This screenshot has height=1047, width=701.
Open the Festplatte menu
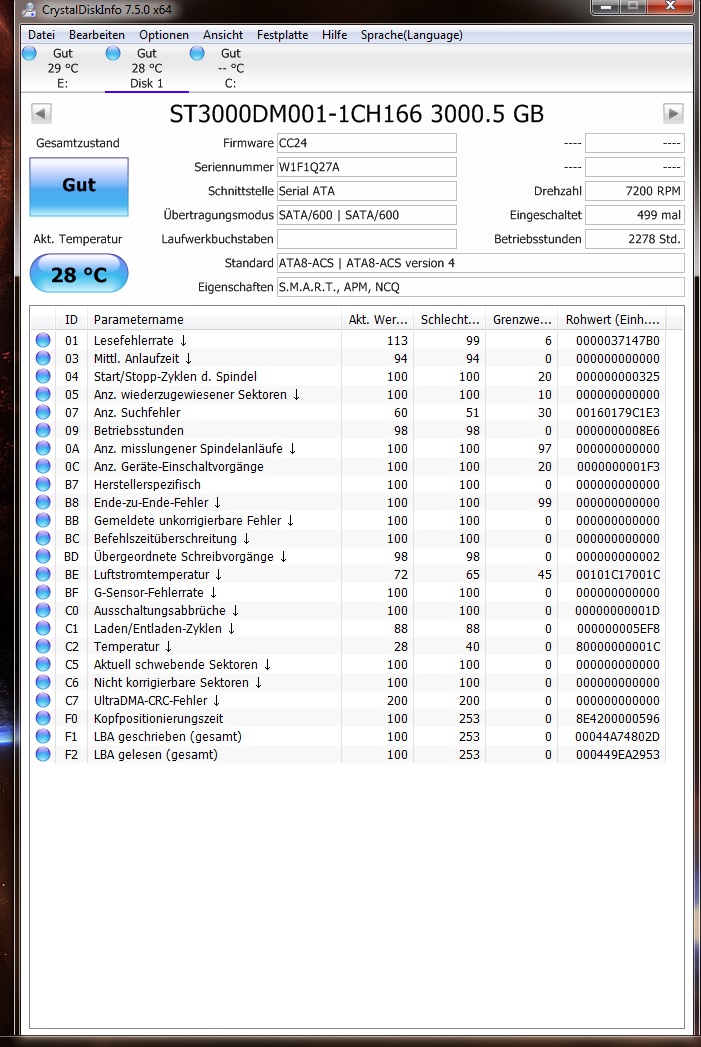[282, 35]
